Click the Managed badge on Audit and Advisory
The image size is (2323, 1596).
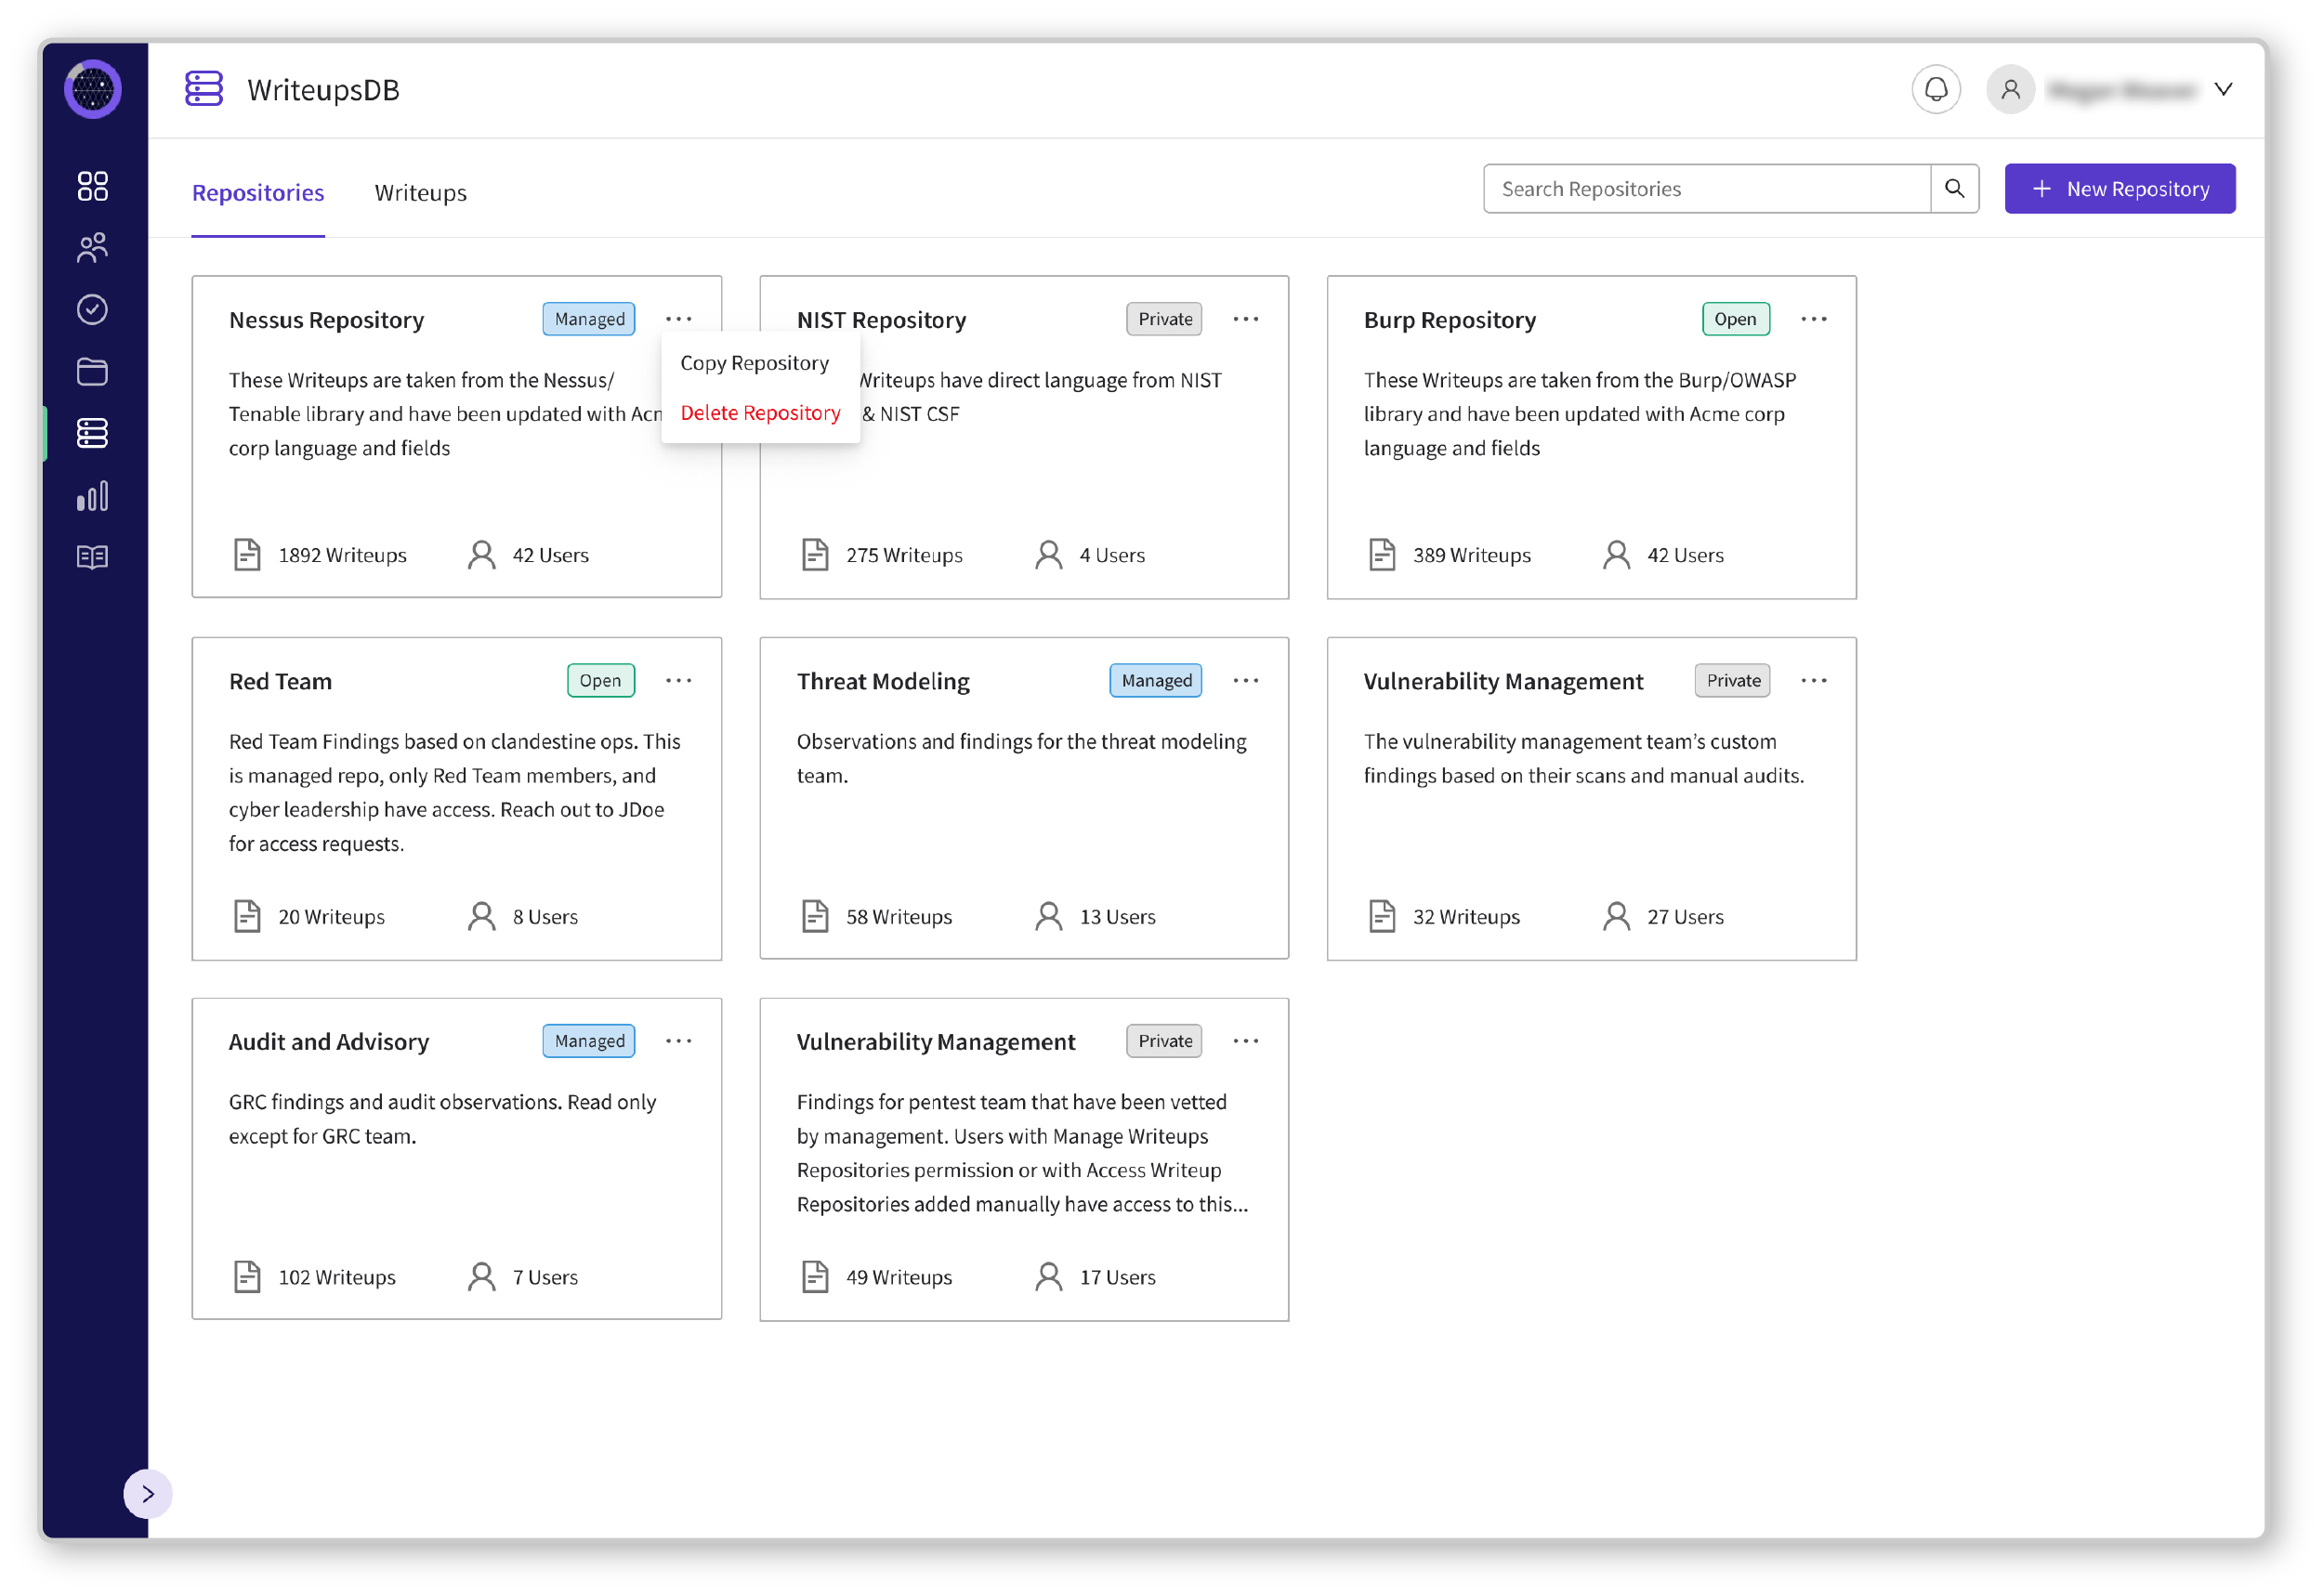[x=590, y=1042]
